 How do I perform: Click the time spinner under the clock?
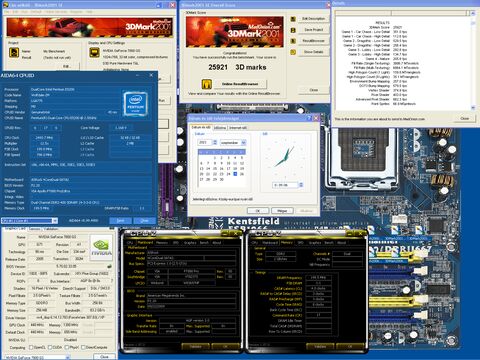pos(301,185)
